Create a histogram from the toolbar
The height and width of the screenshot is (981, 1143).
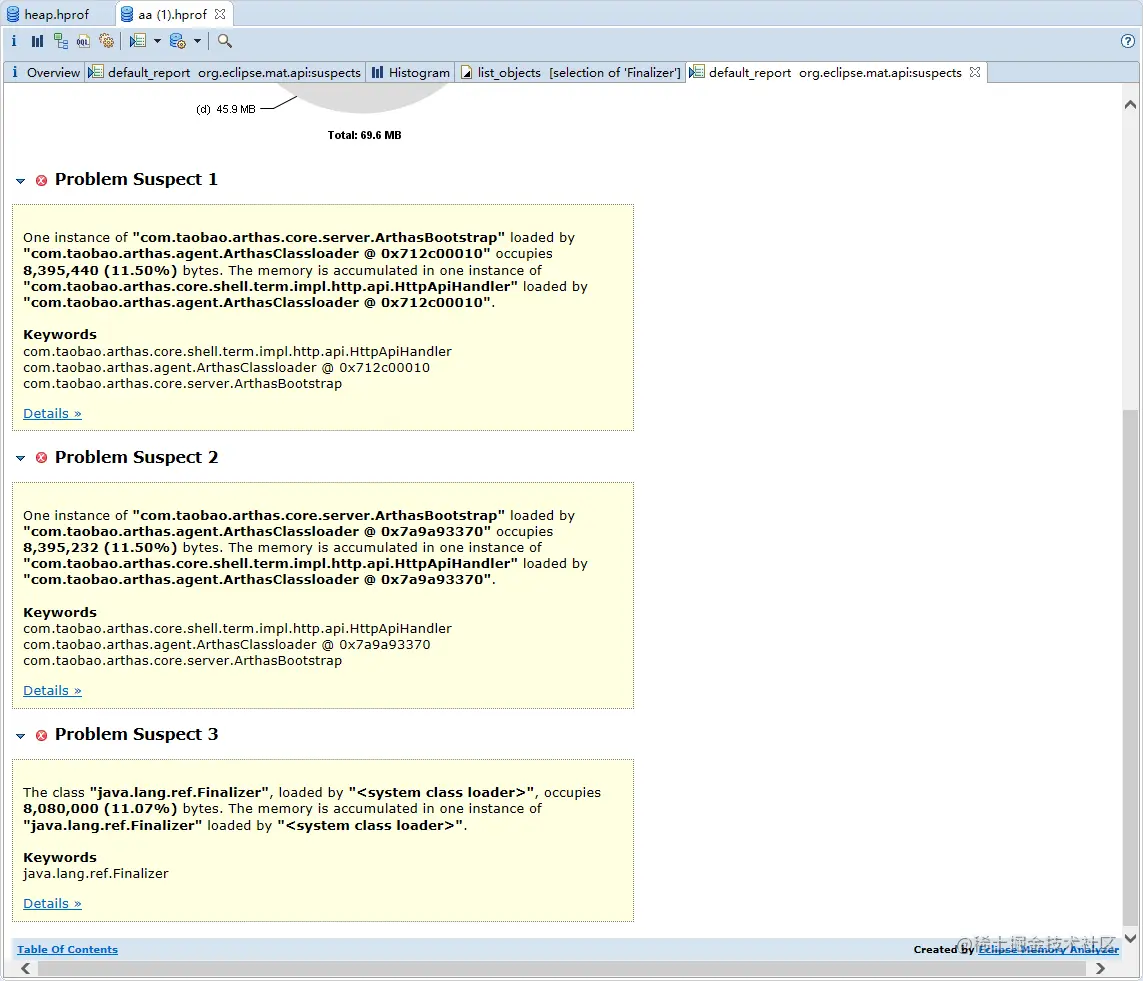click(x=37, y=41)
